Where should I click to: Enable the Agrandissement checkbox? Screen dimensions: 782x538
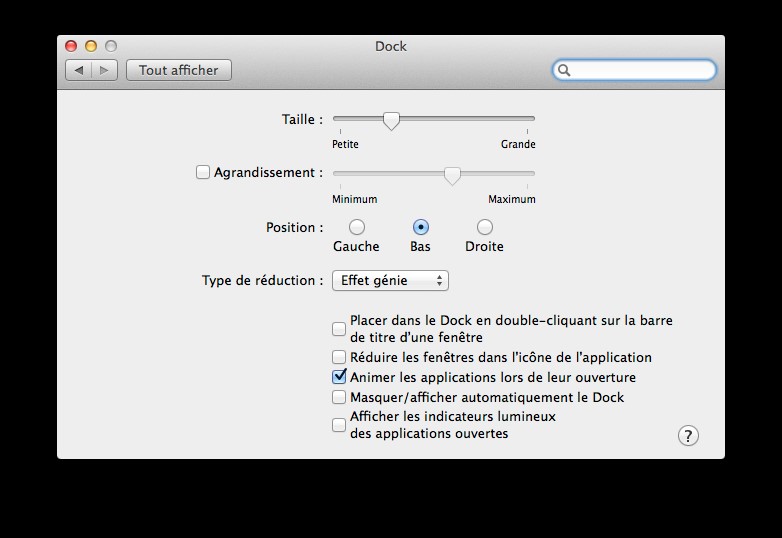(202, 172)
